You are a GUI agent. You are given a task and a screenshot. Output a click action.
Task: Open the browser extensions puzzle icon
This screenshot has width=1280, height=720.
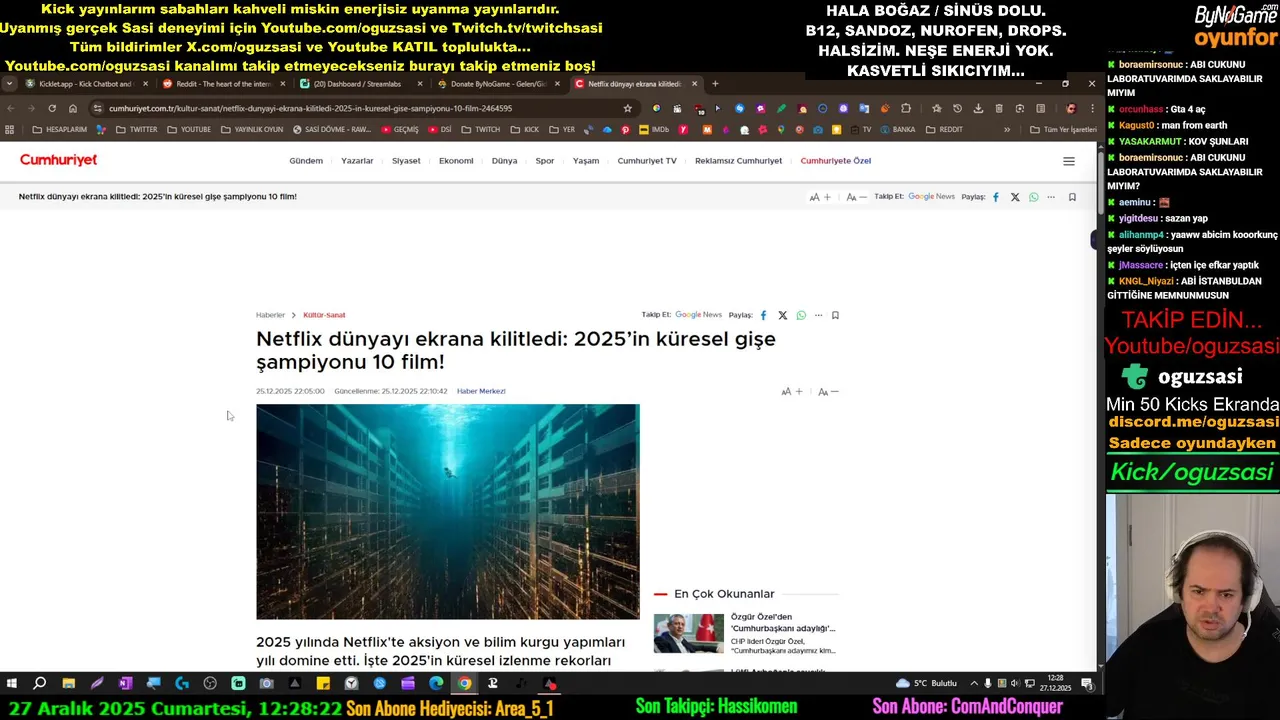tap(906, 108)
